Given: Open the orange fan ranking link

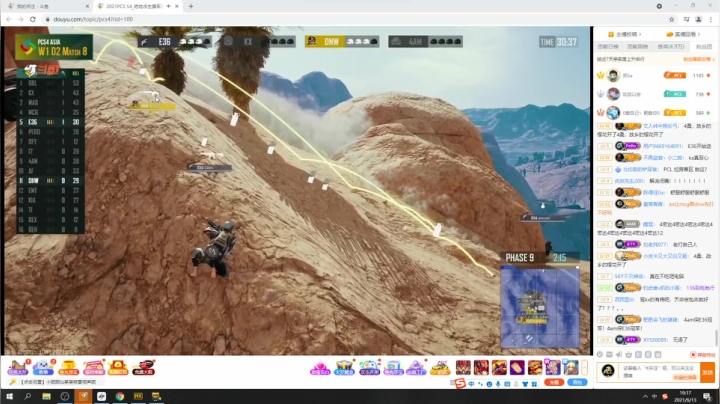Looking at the screenshot, I should tap(699, 59).
